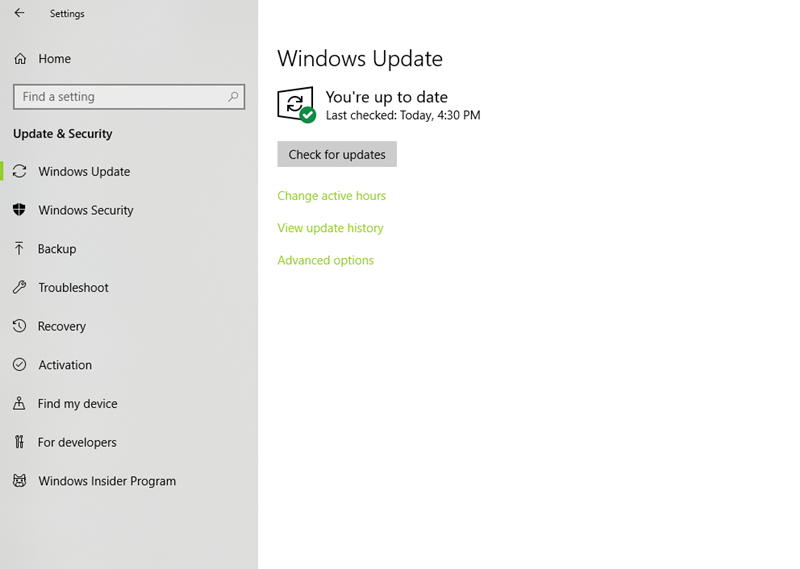Screen dimensions: 800x569
Task: Go to the Backup section
Action: click(129, 249)
